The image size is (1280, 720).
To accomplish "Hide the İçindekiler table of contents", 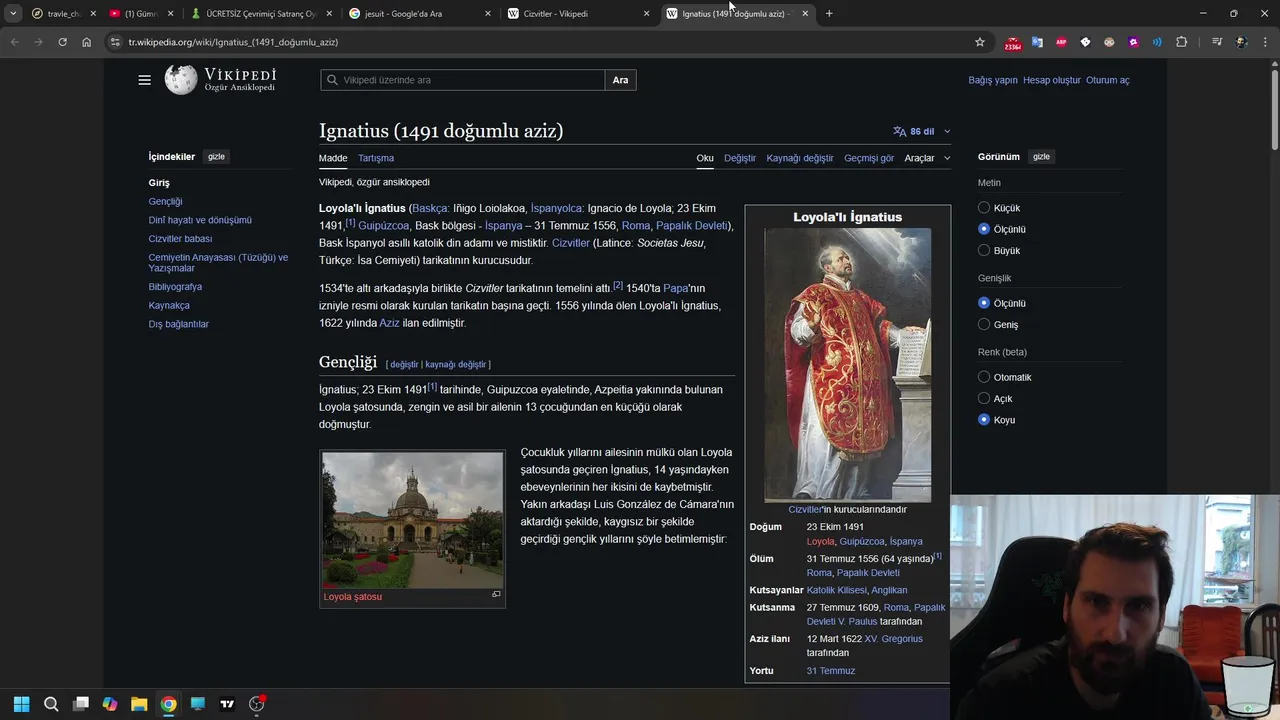I will (216, 157).
